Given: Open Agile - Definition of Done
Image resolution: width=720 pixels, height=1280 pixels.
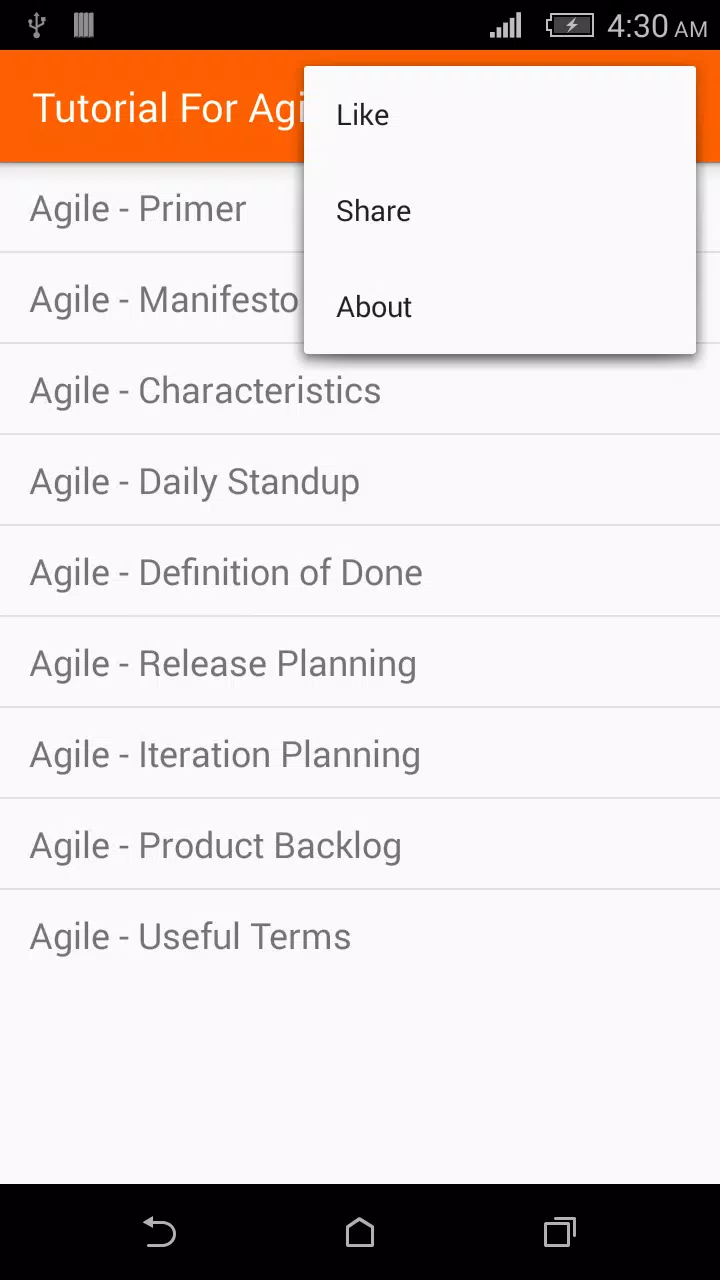Looking at the screenshot, I should pyautogui.click(x=360, y=571).
